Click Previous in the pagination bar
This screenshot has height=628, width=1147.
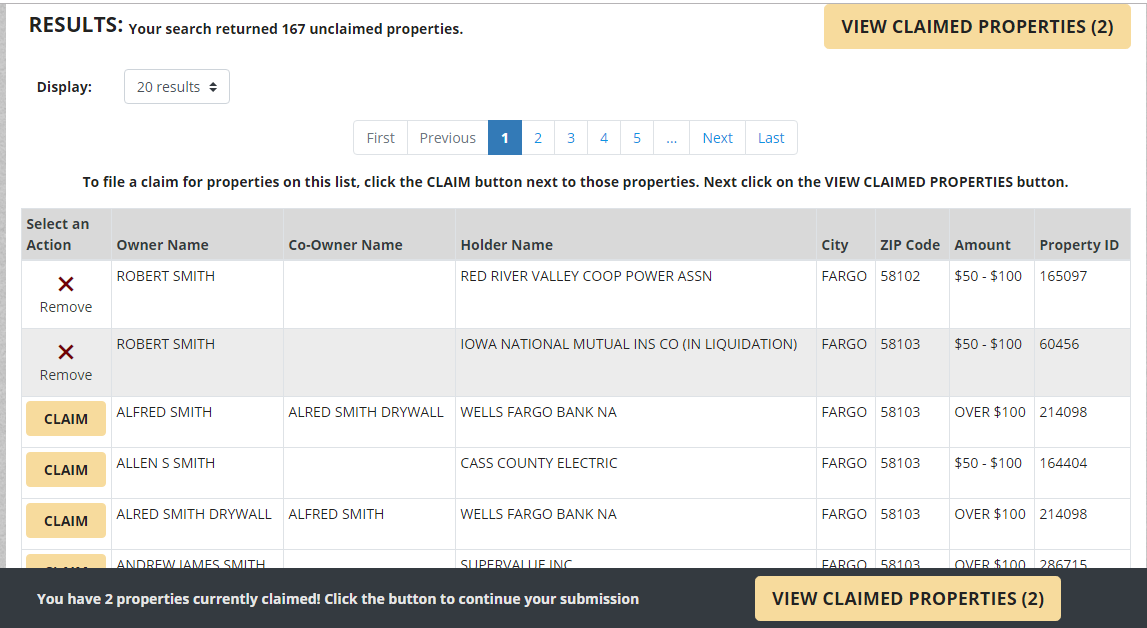coord(447,137)
